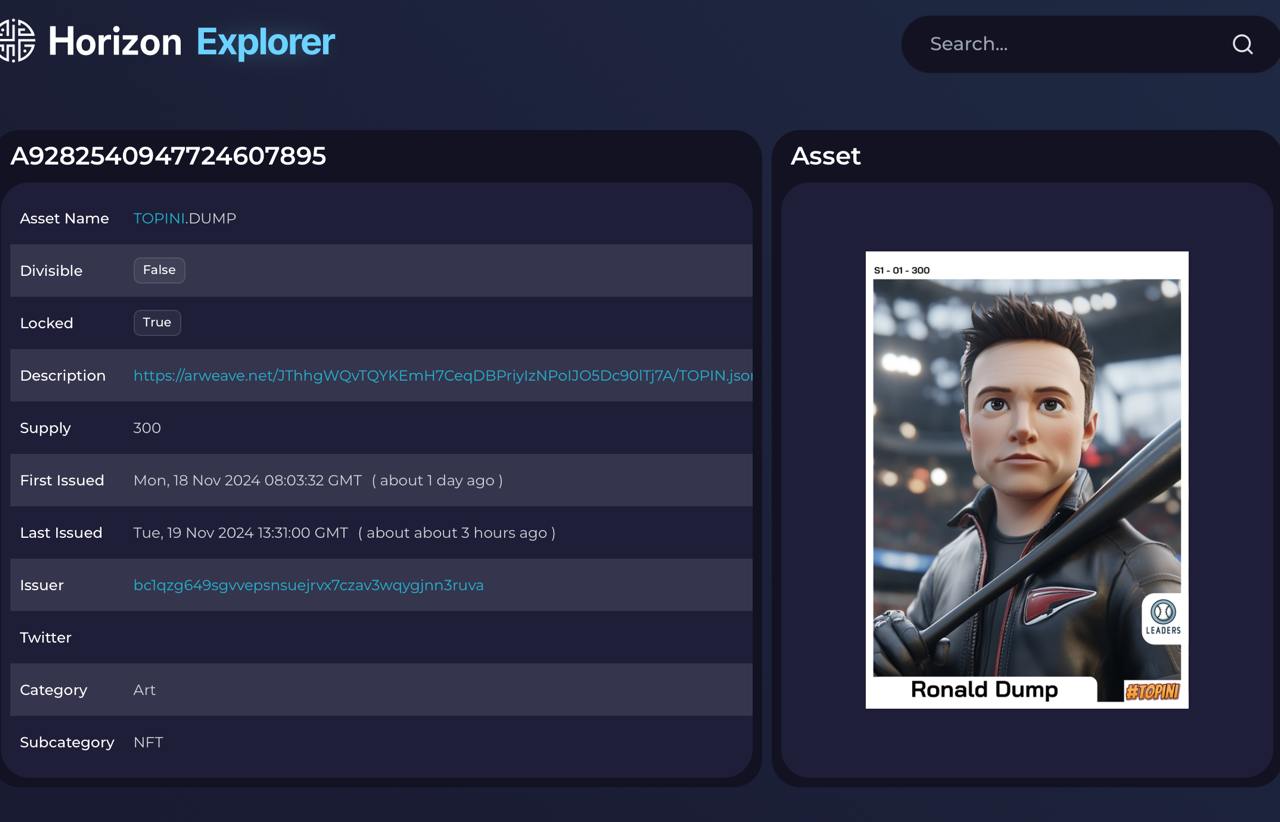Click the Subcategory value NFT

148,742
